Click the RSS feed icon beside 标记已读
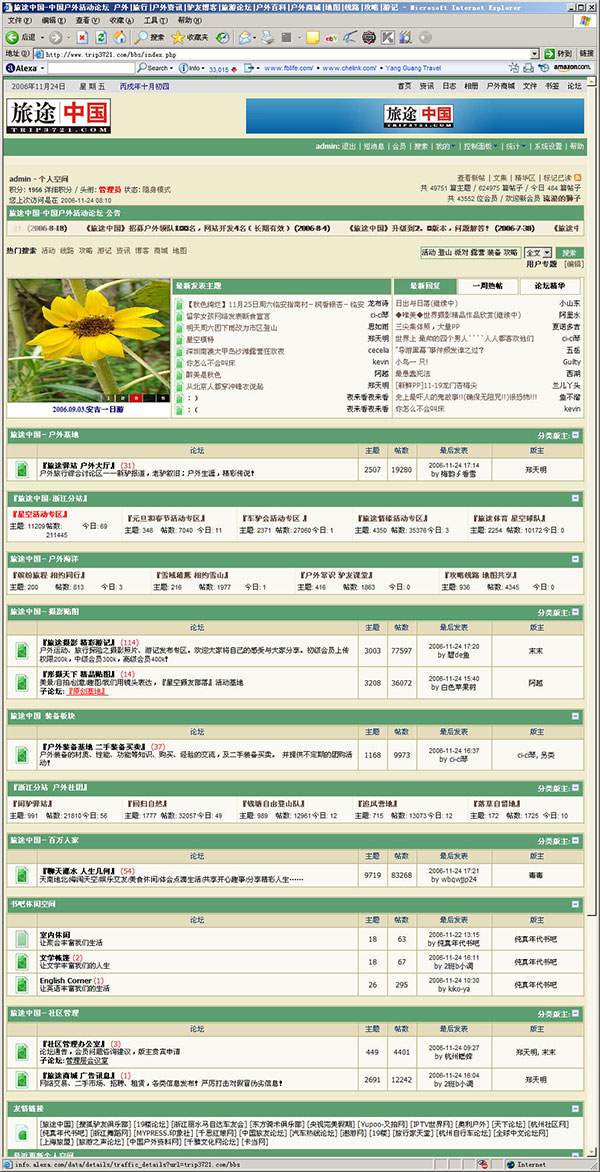 click(578, 178)
